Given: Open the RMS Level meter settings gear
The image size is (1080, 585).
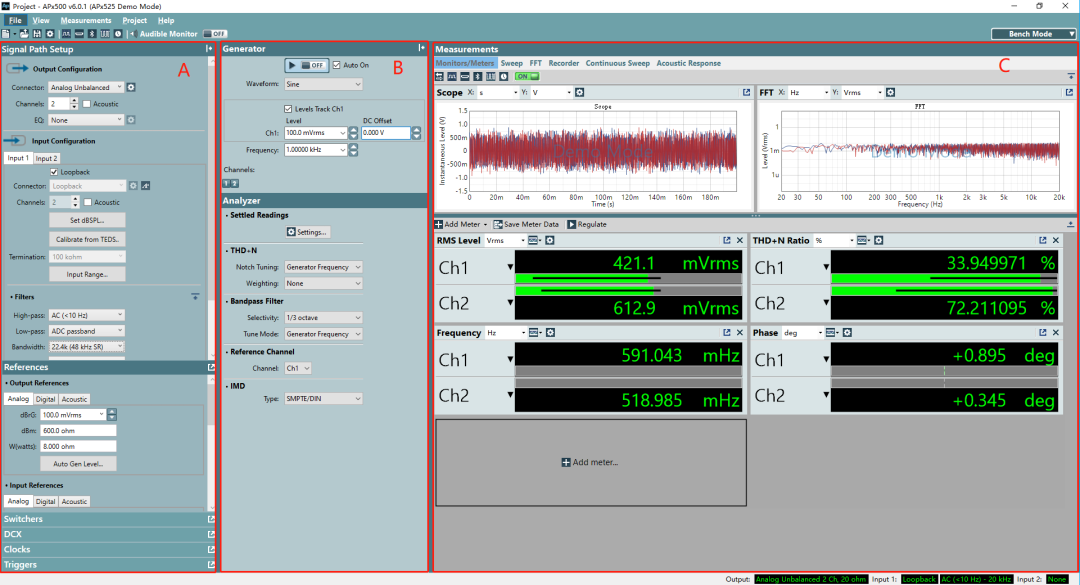Looking at the screenshot, I should click(x=550, y=240).
